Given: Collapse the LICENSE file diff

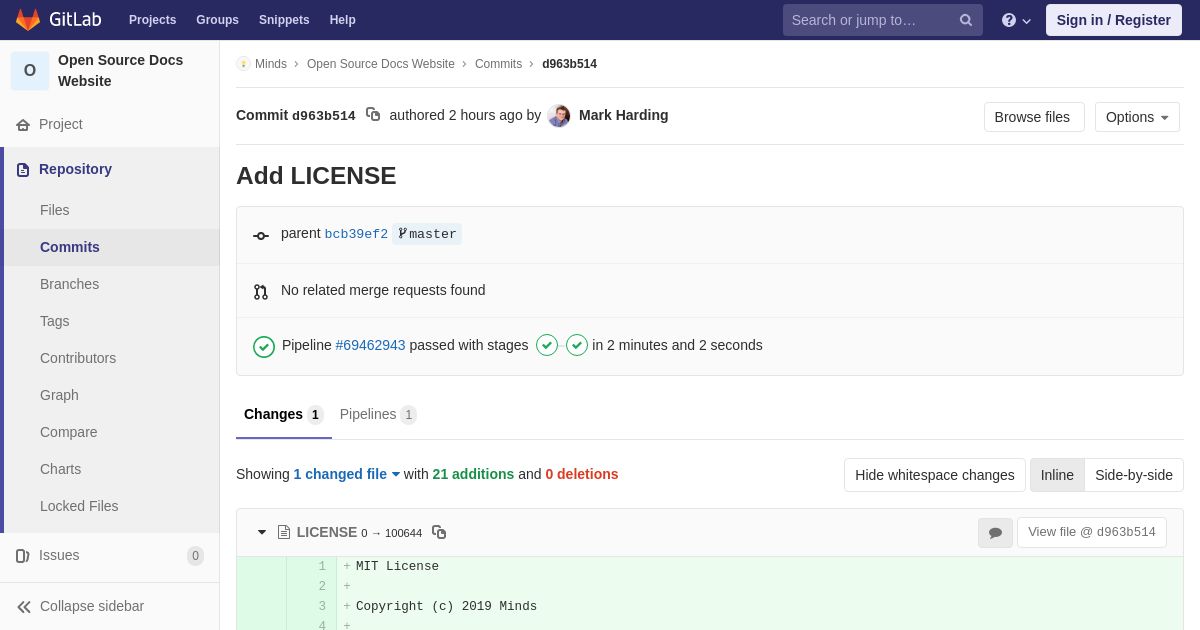Looking at the screenshot, I should point(262,532).
